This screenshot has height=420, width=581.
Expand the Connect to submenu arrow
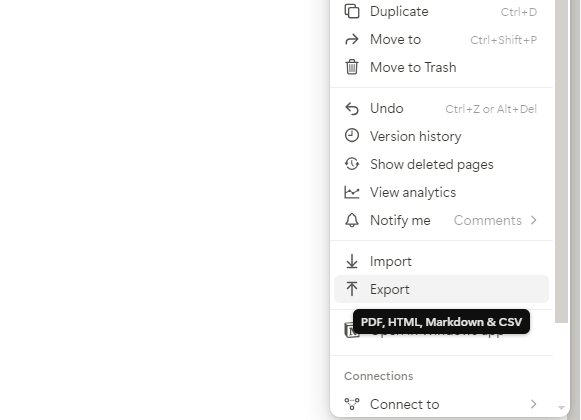click(533, 404)
